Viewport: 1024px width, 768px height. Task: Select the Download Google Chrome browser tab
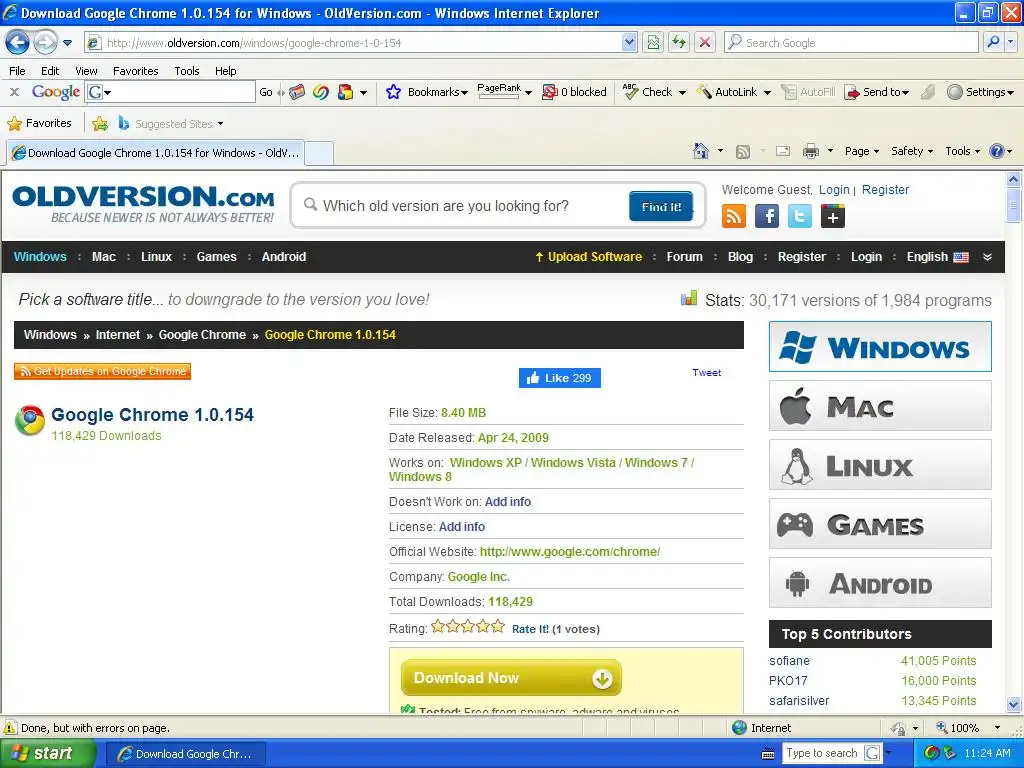click(155, 153)
